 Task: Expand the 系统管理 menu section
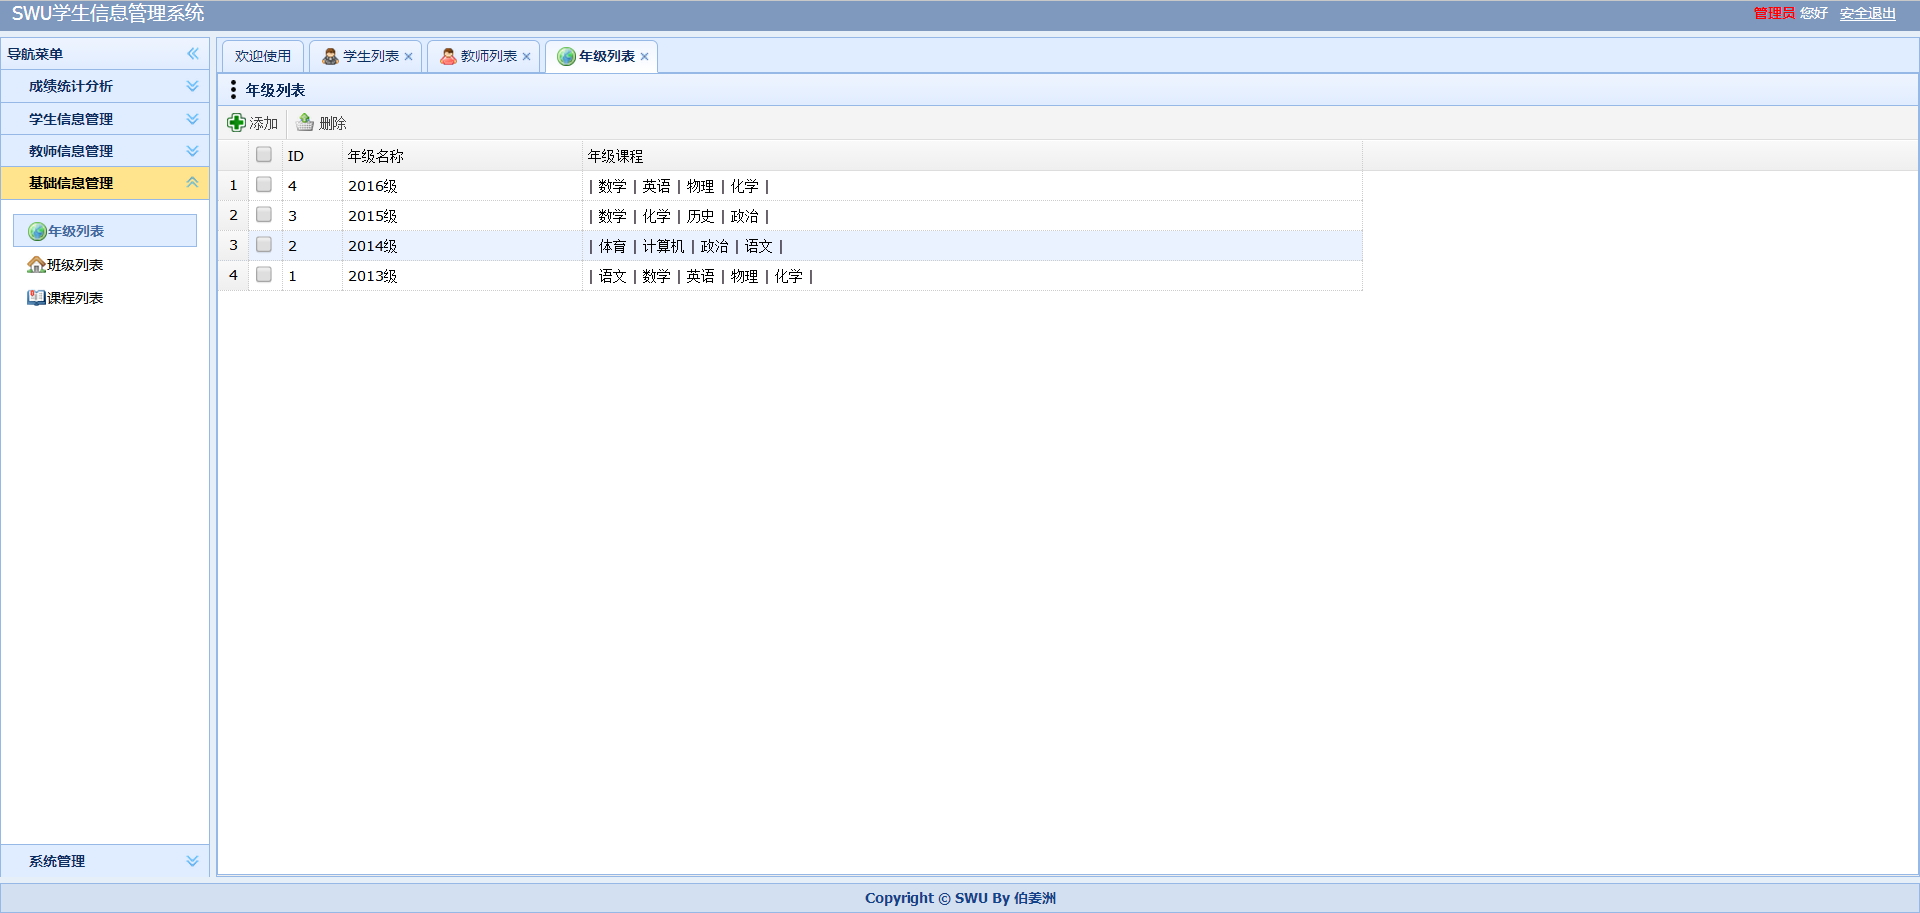(105, 861)
